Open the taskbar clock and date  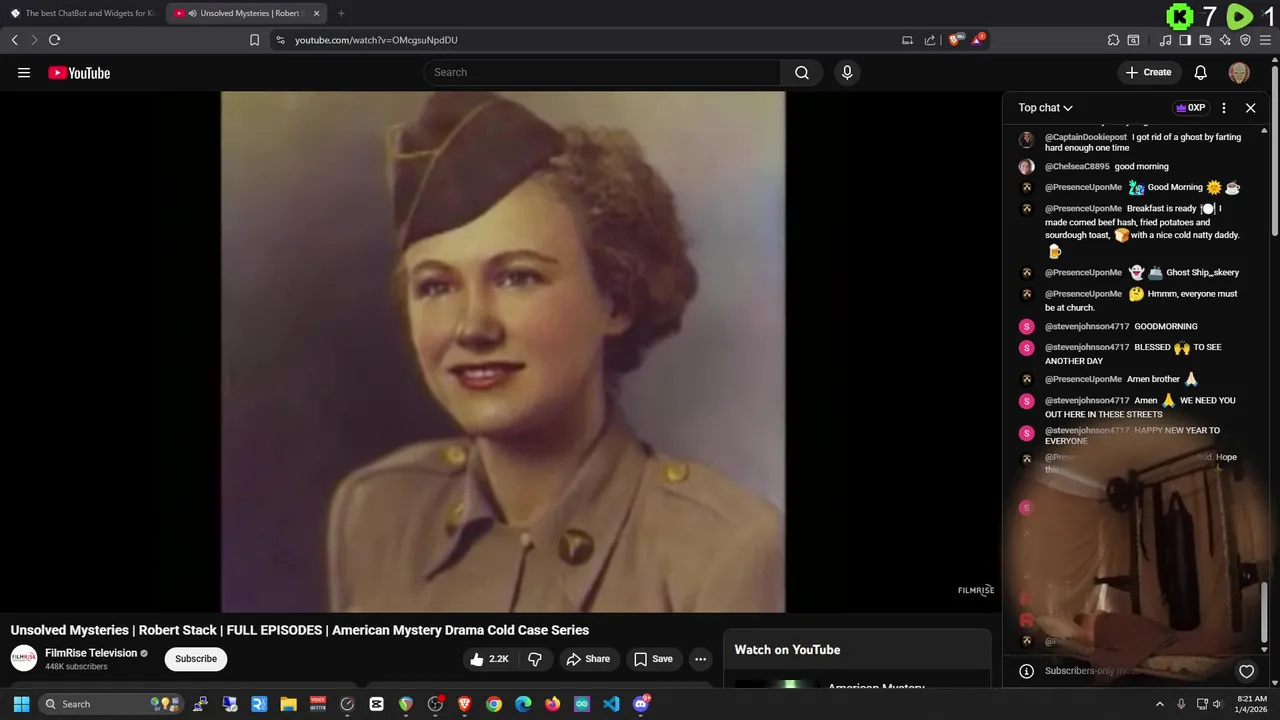(1252, 704)
